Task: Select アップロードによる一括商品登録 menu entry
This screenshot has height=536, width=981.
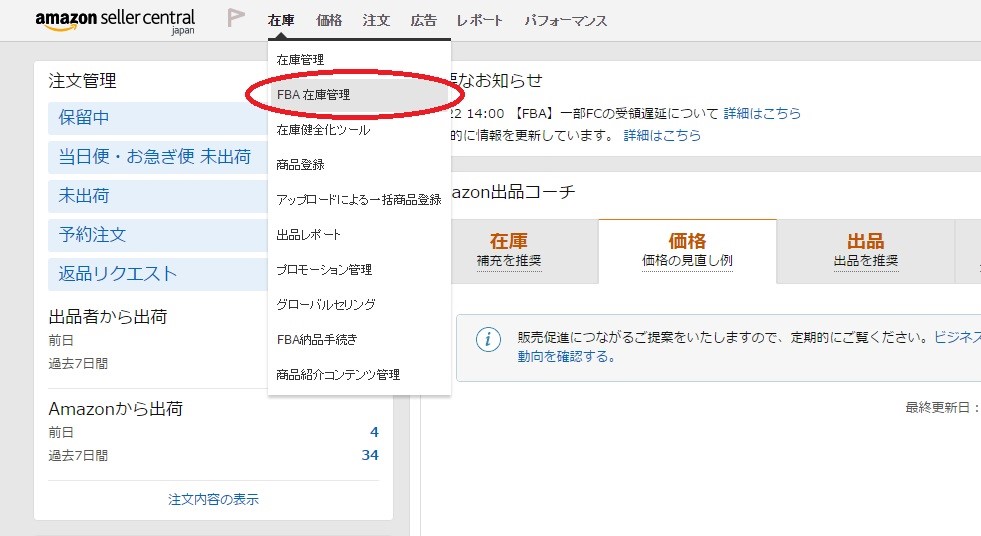Action: pyautogui.click(x=359, y=200)
